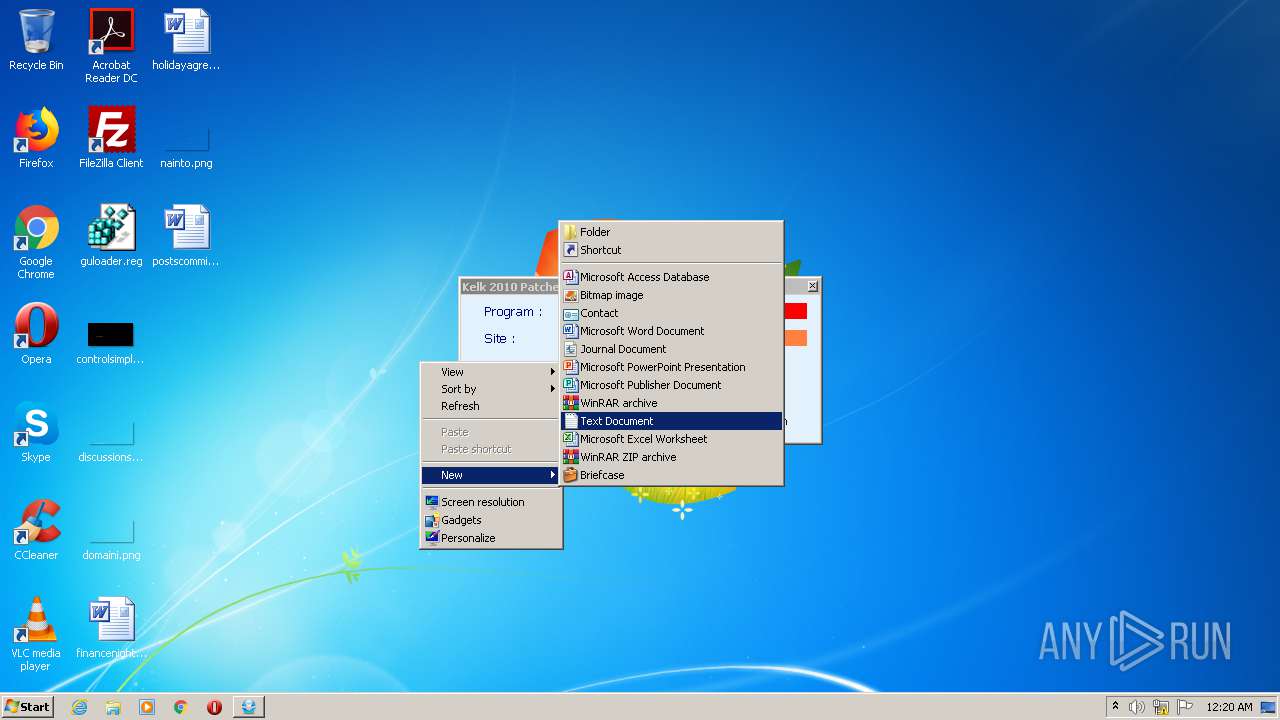
Task: Create new WinRAR archive
Action: tap(671, 403)
